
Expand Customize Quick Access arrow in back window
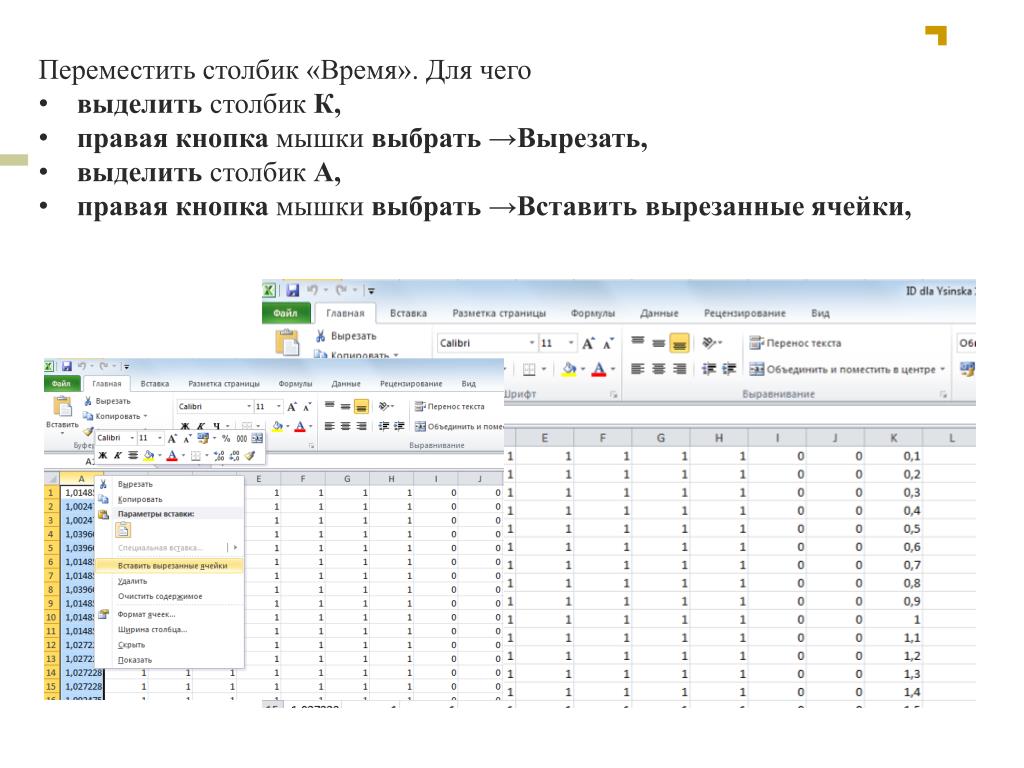pyautogui.click(x=371, y=291)
